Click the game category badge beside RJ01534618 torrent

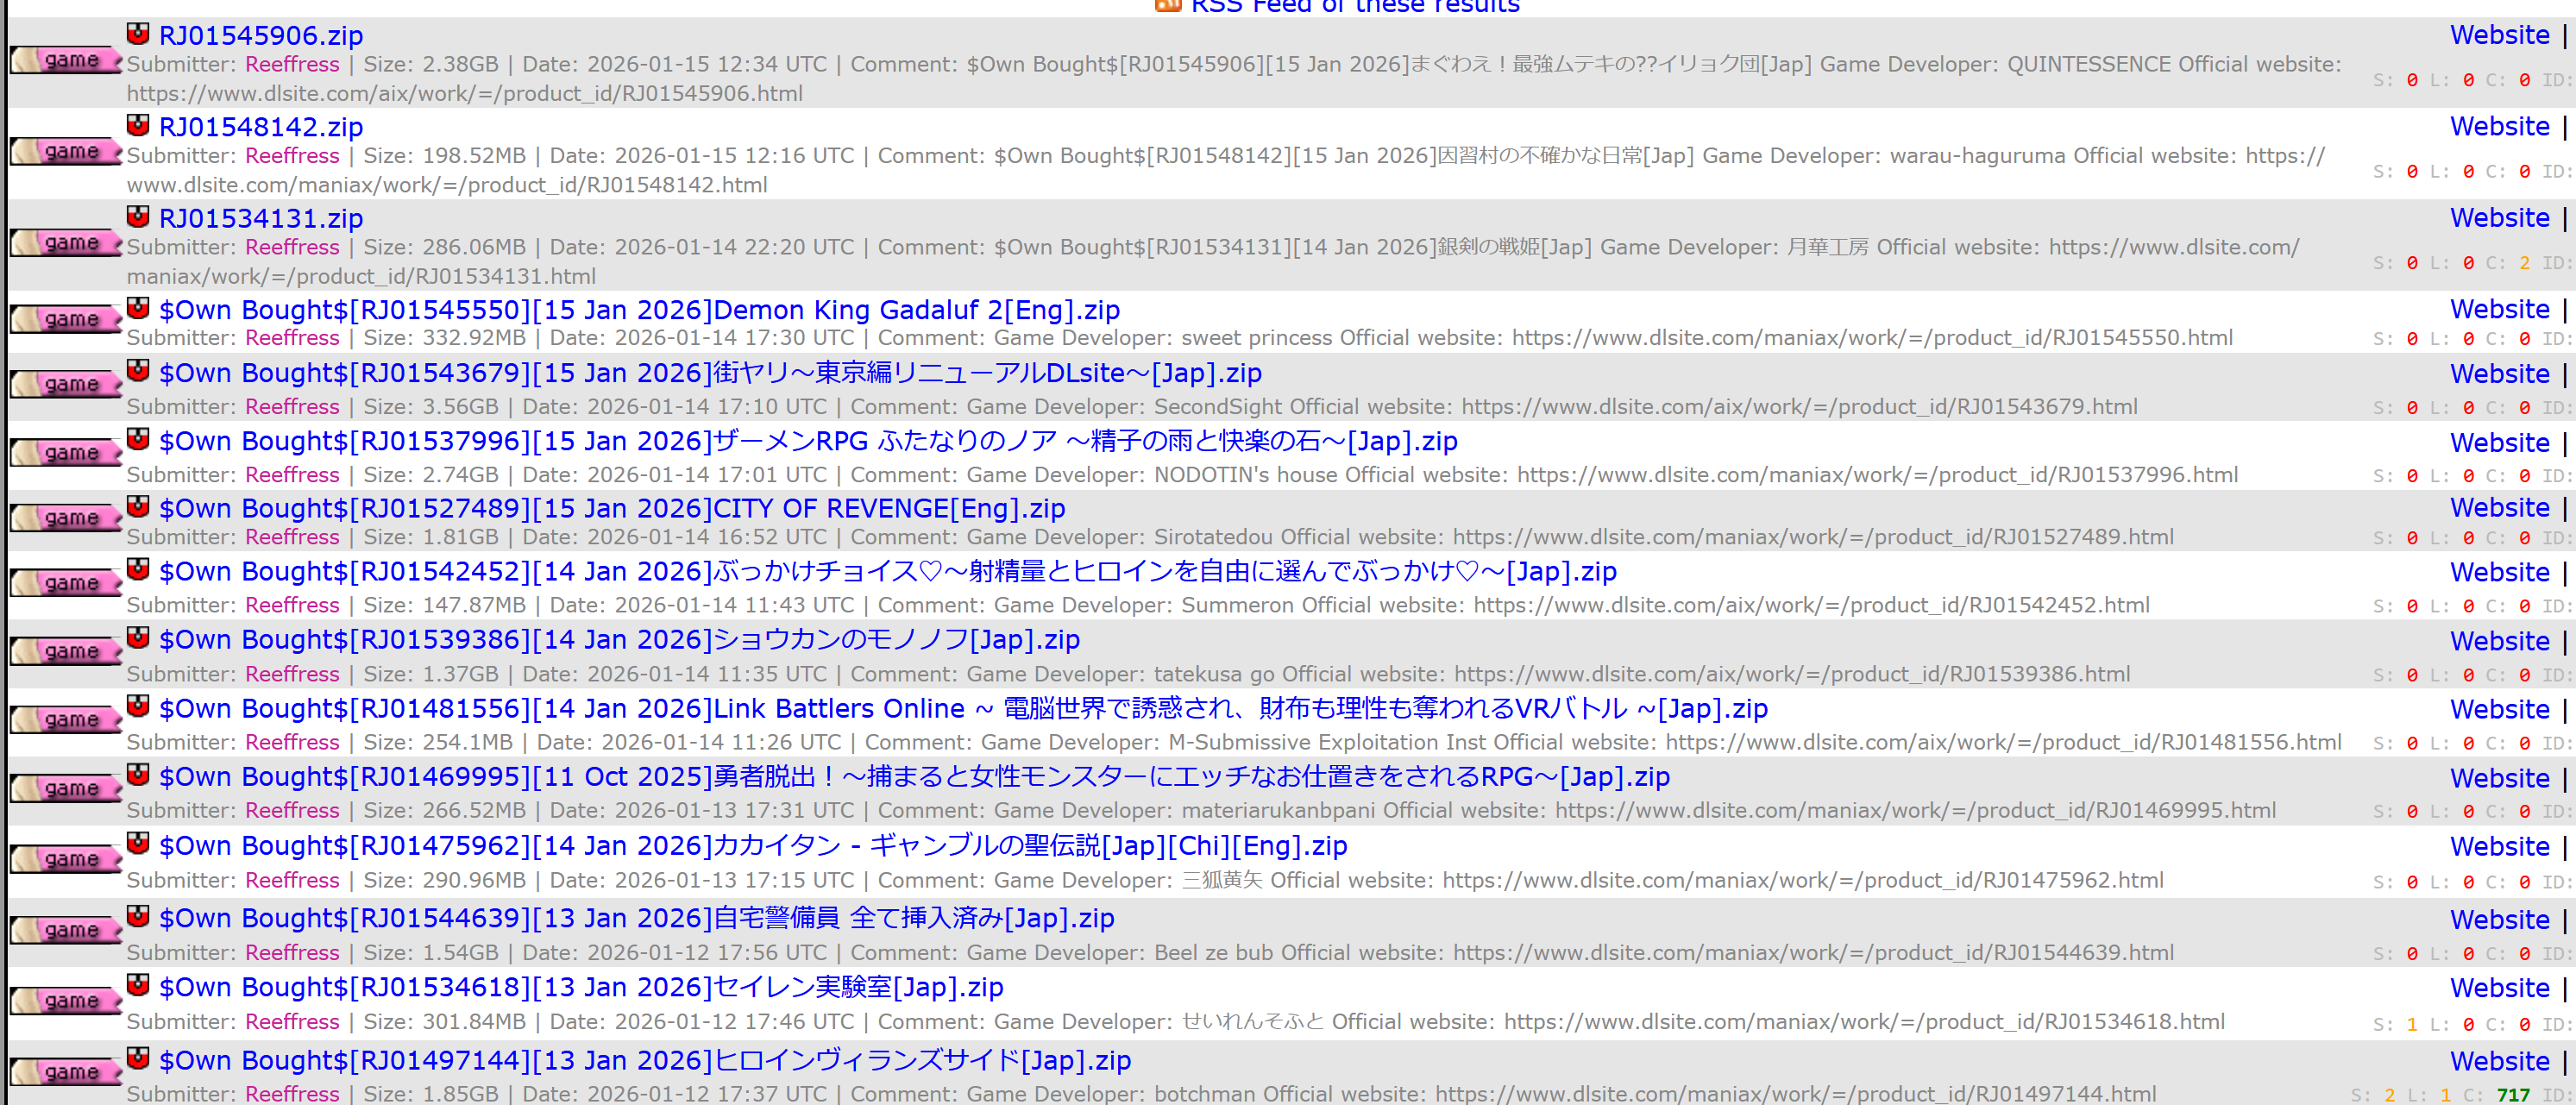pos(66,1000)
